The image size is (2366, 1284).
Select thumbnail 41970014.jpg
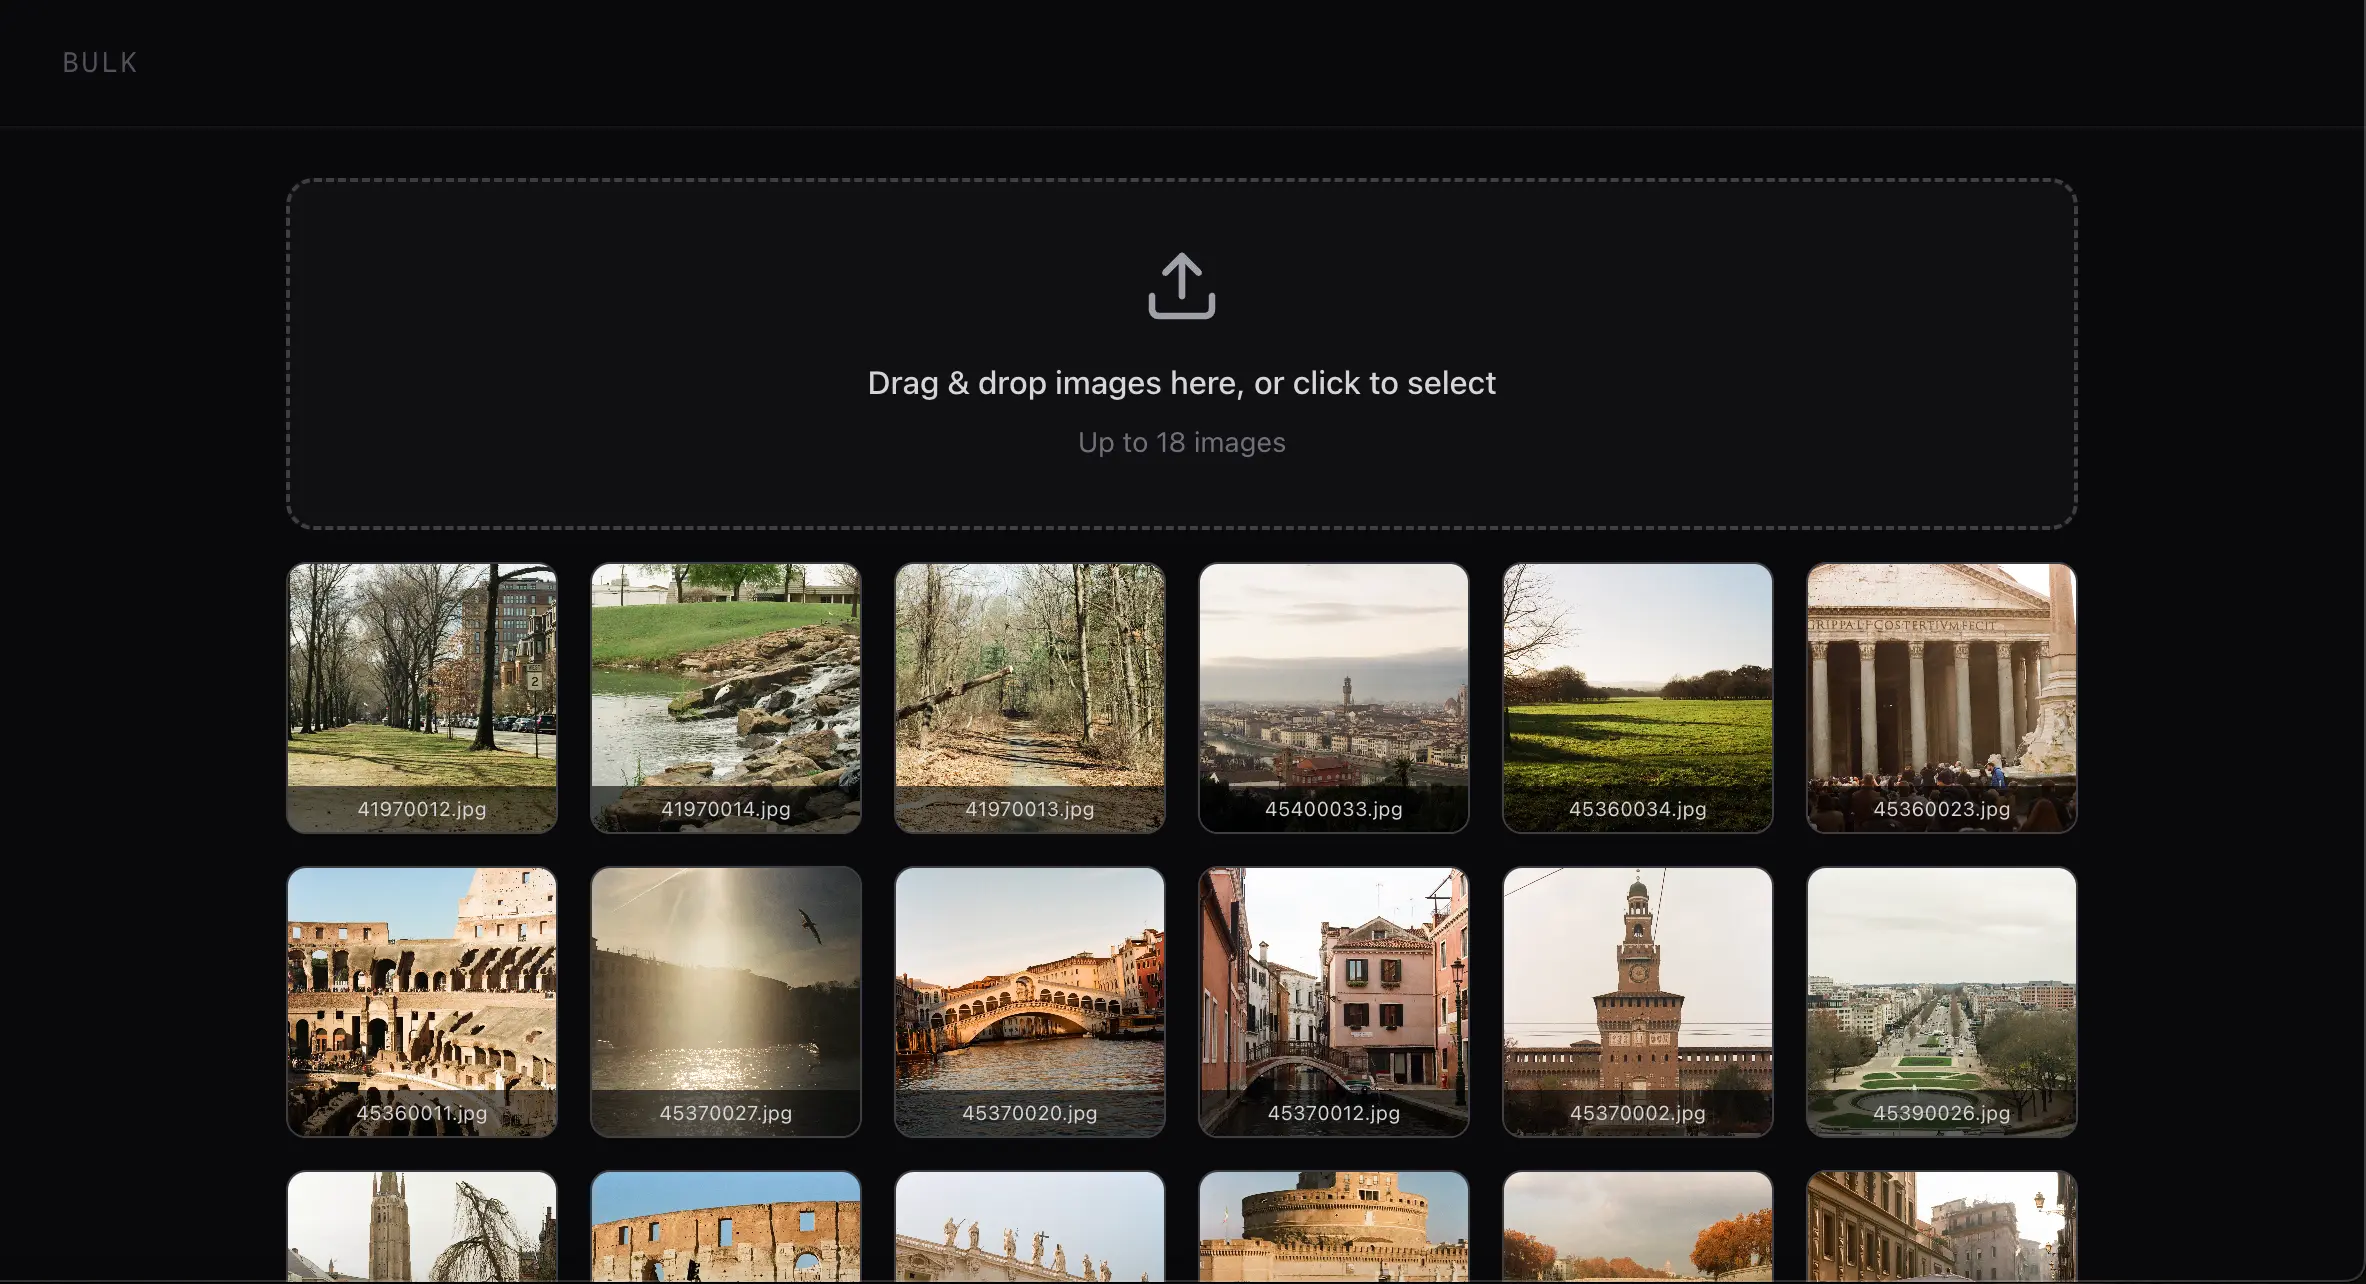[725, 697]
